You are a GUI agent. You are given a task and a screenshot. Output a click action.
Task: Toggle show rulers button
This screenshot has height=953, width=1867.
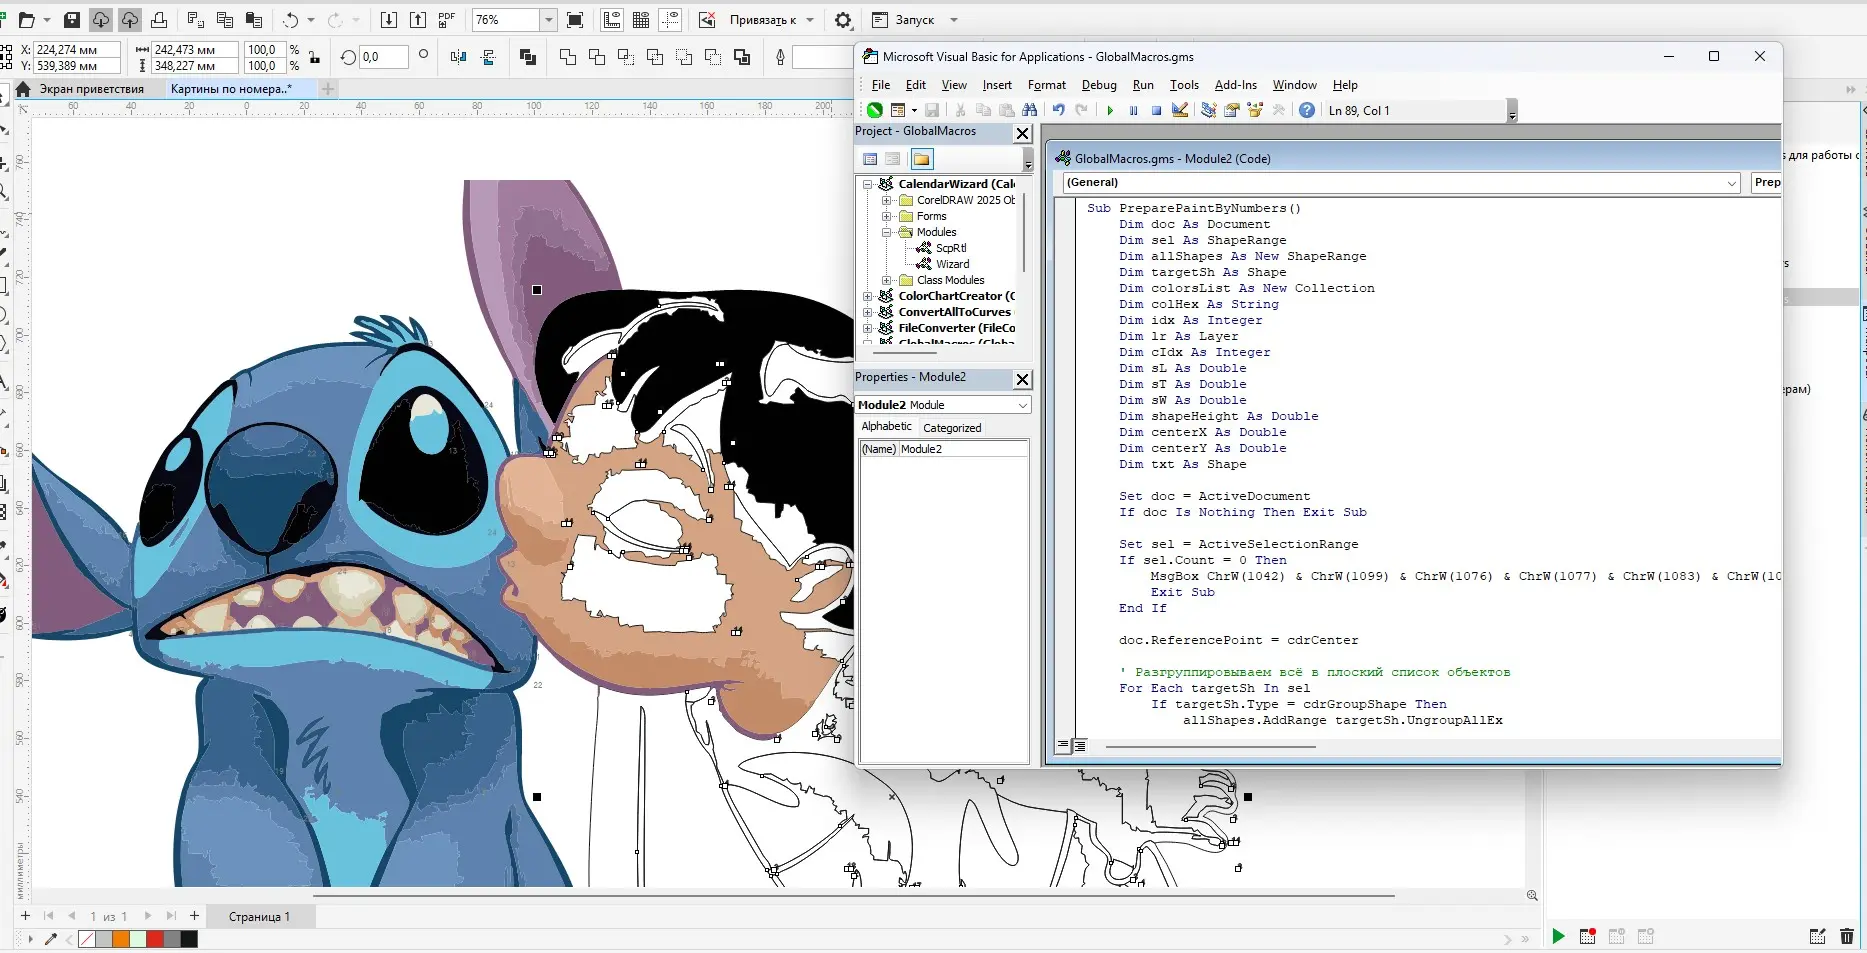point(612,20)
